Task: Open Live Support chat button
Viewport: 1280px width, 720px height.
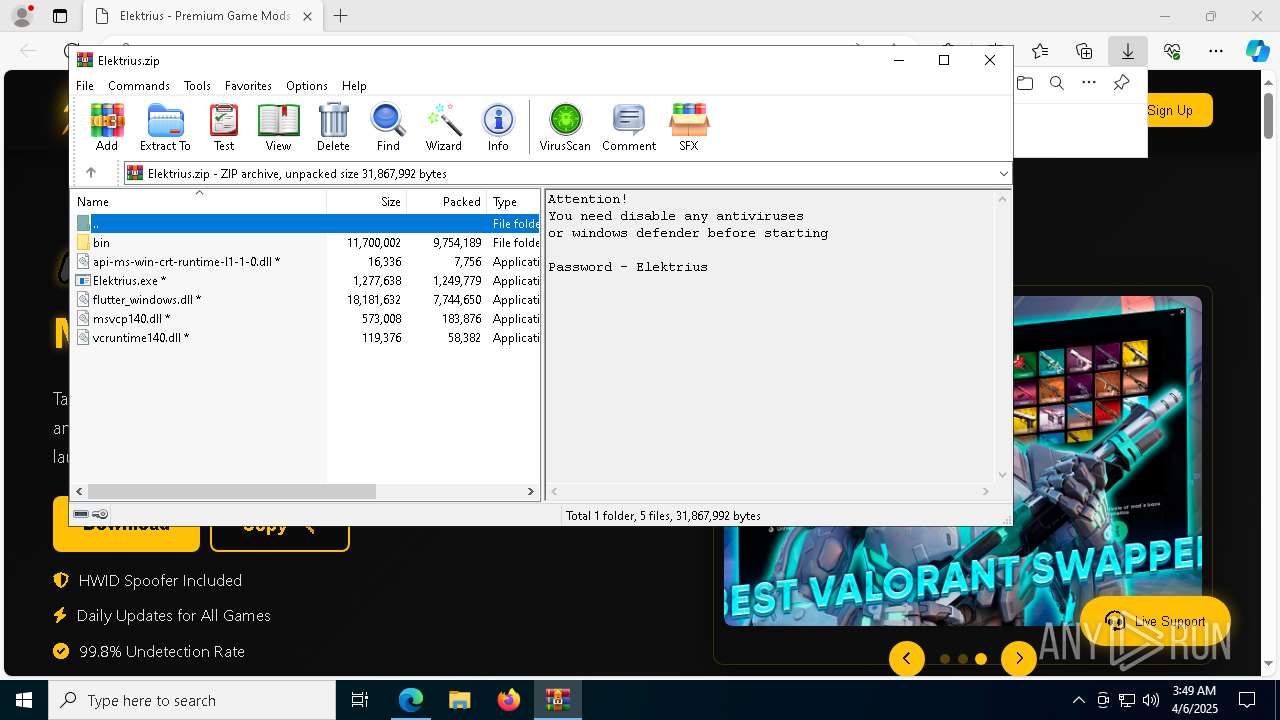Action: click(1155, 621)
